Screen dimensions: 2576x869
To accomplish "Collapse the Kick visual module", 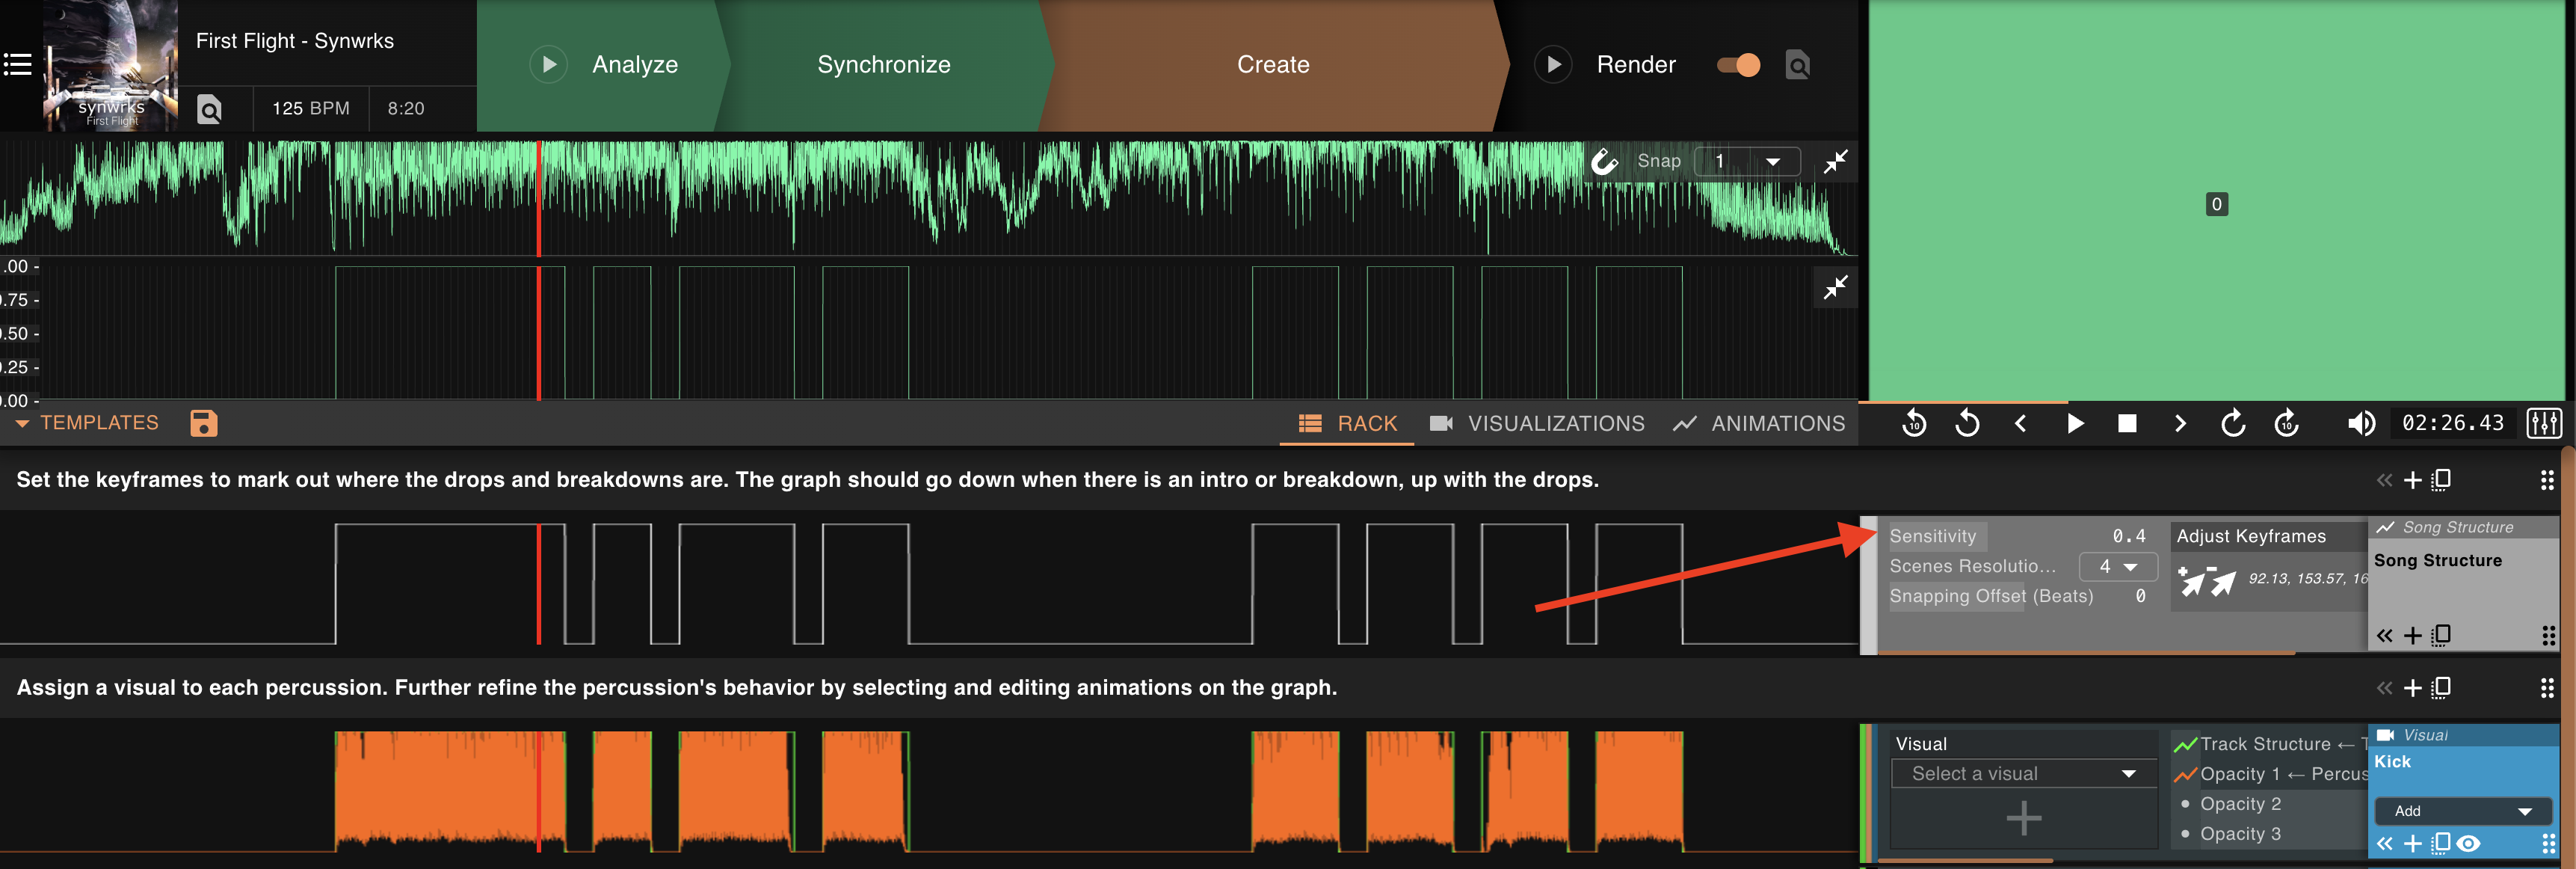I will point(2385,845).
